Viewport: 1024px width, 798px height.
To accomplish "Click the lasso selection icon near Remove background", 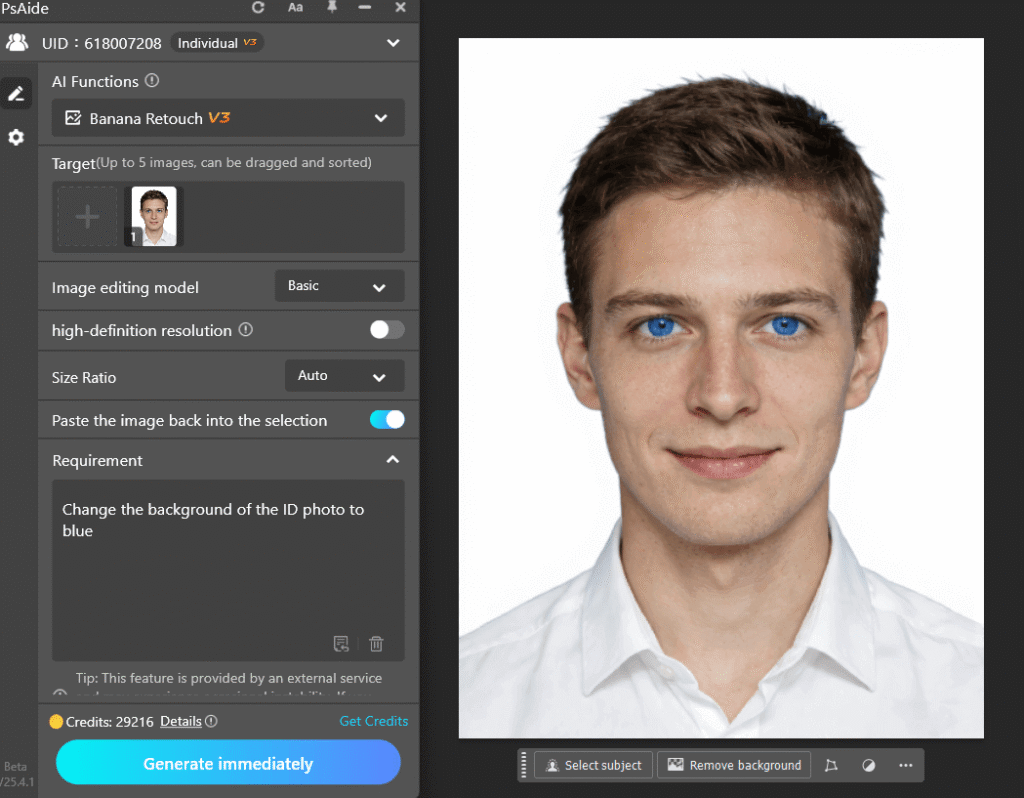I will pyautogui.click(x=831, y=765).
